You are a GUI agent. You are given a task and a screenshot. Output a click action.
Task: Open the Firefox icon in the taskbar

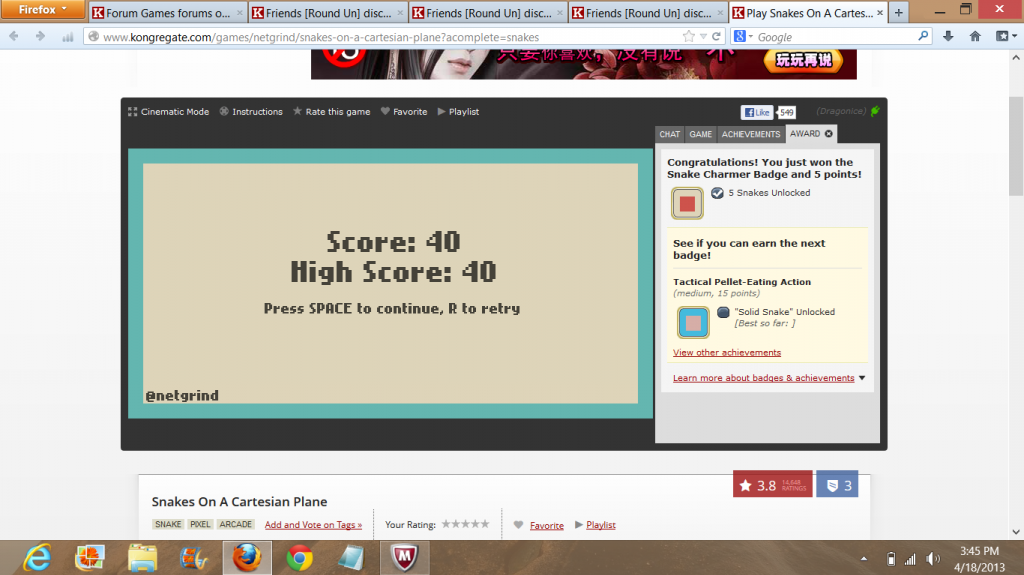[x=247, y=558]
